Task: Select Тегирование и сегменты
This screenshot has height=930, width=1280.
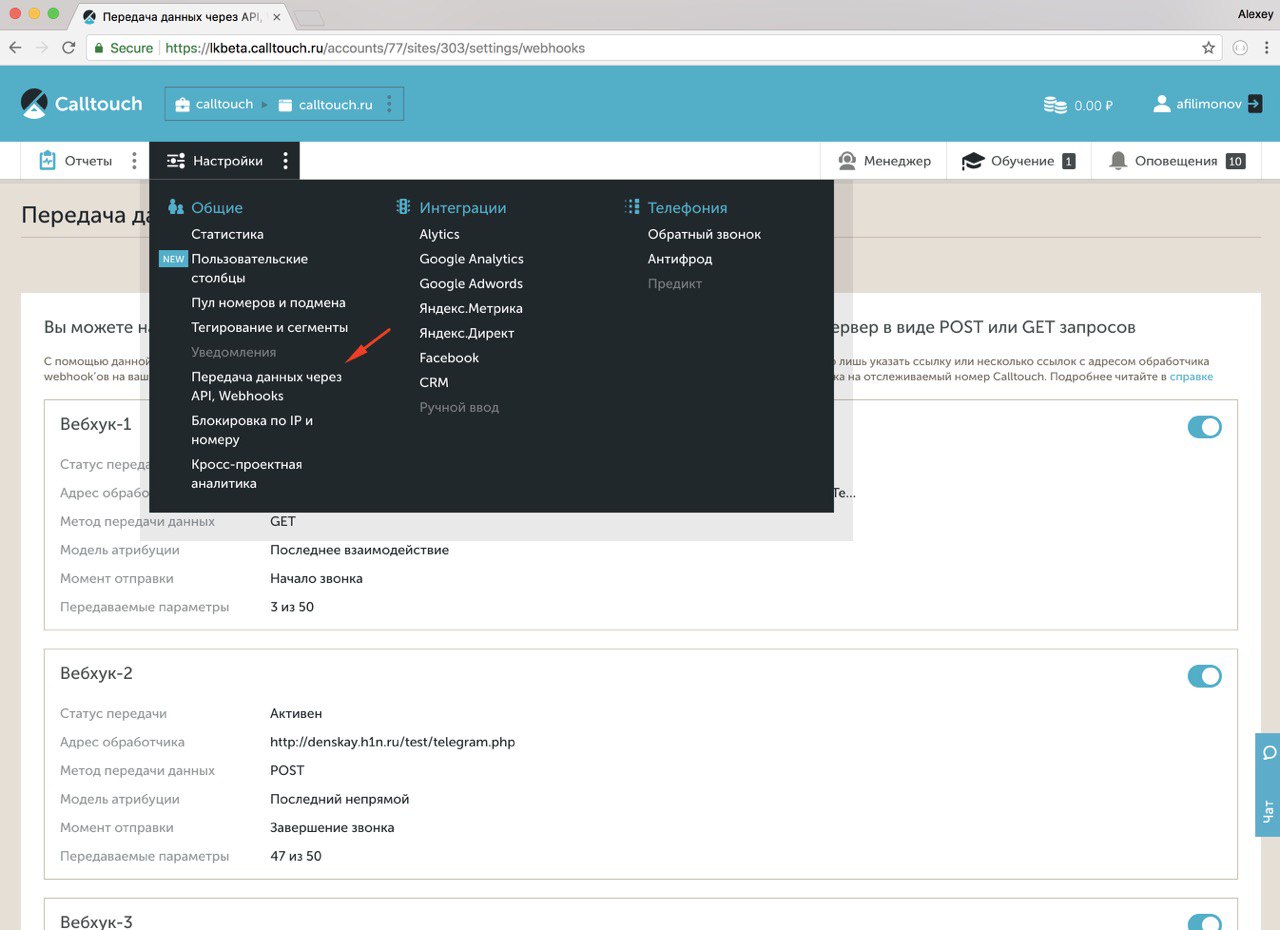Action: [270, 327]
